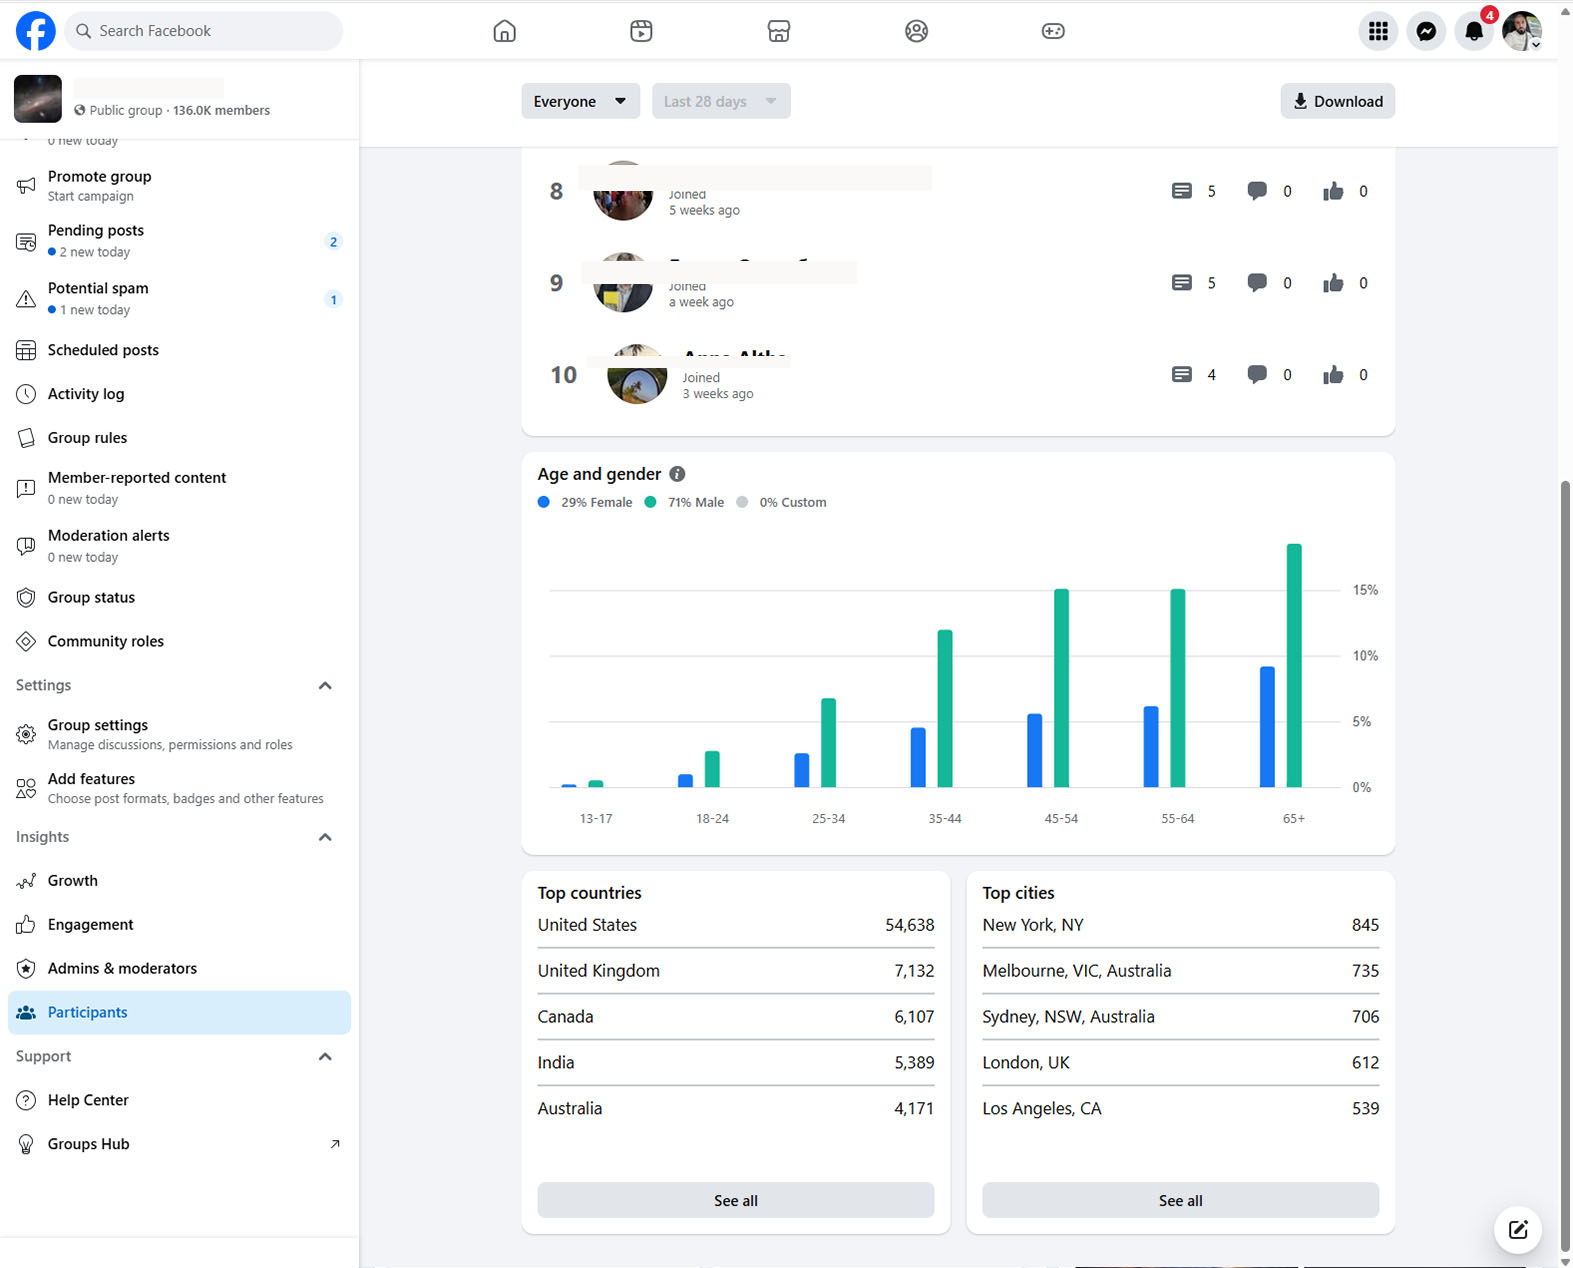
Task: Open the Everyone dropdown filter
Action: 580,101
